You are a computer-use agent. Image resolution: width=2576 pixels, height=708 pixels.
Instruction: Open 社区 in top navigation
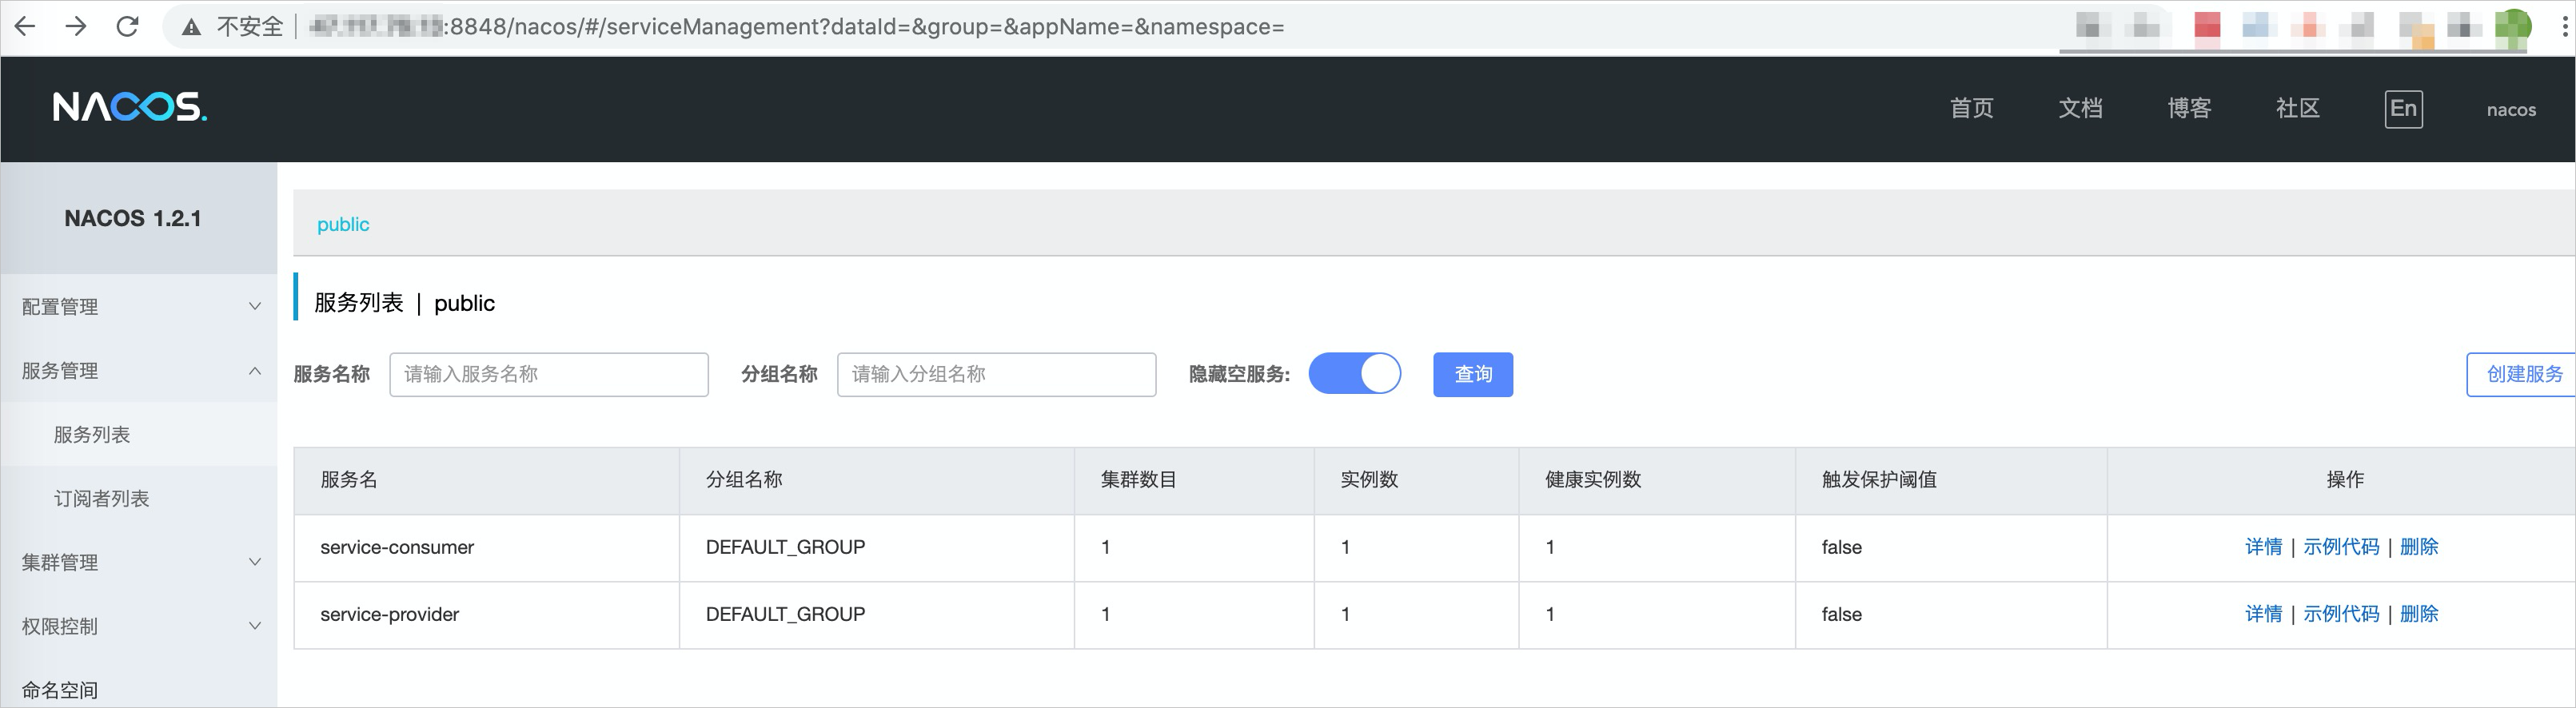[2298, 108]
